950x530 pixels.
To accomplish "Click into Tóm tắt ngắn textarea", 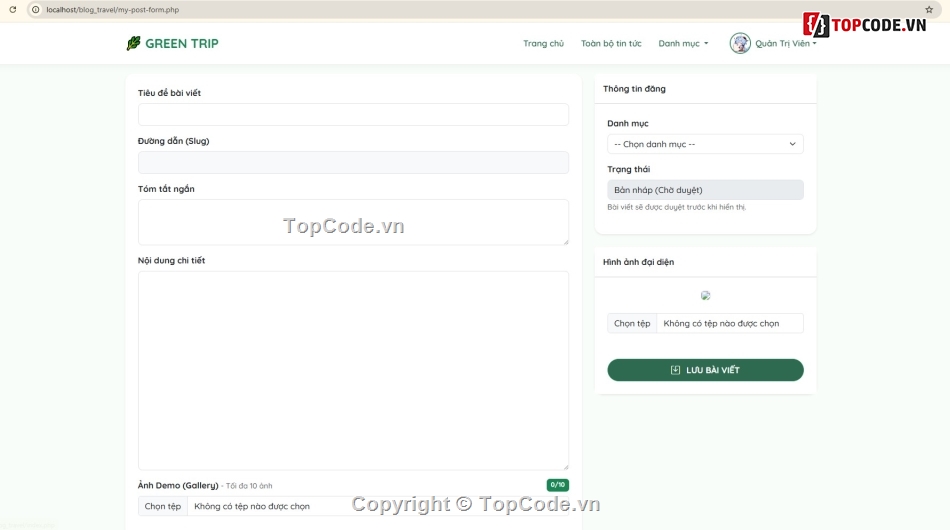I will [353, 222].
